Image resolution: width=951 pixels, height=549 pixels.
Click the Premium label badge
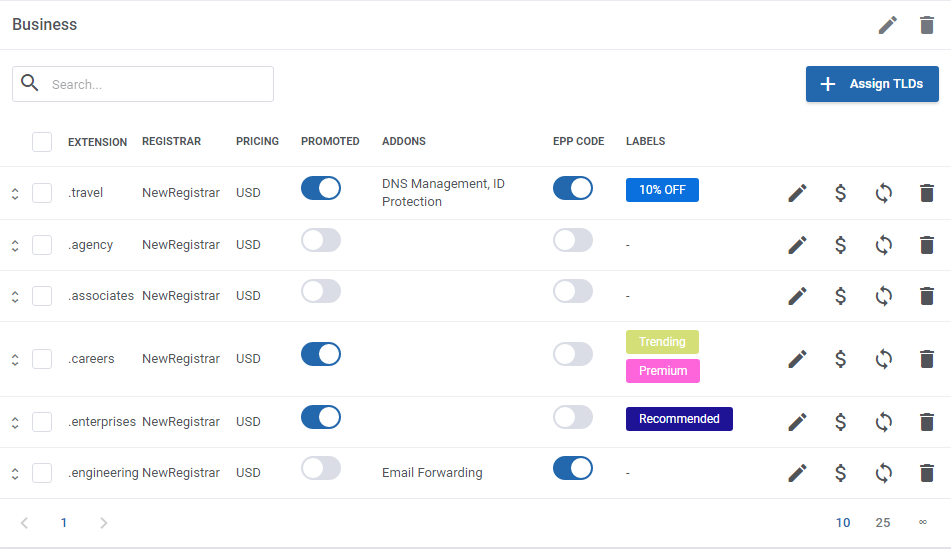(663, 371)
